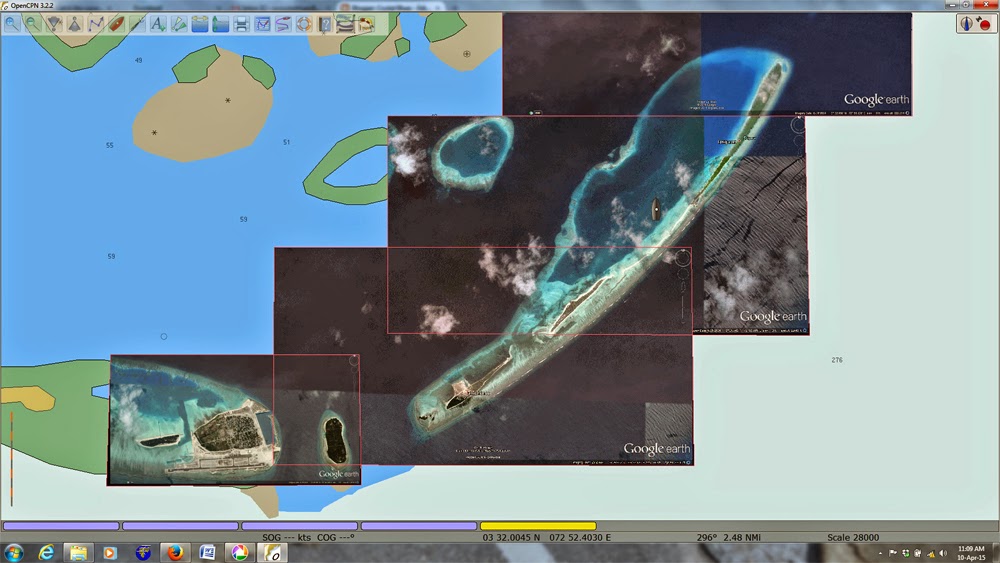
Task: Open Windows Media Player taskbar icon
Action: pos(110,553)
